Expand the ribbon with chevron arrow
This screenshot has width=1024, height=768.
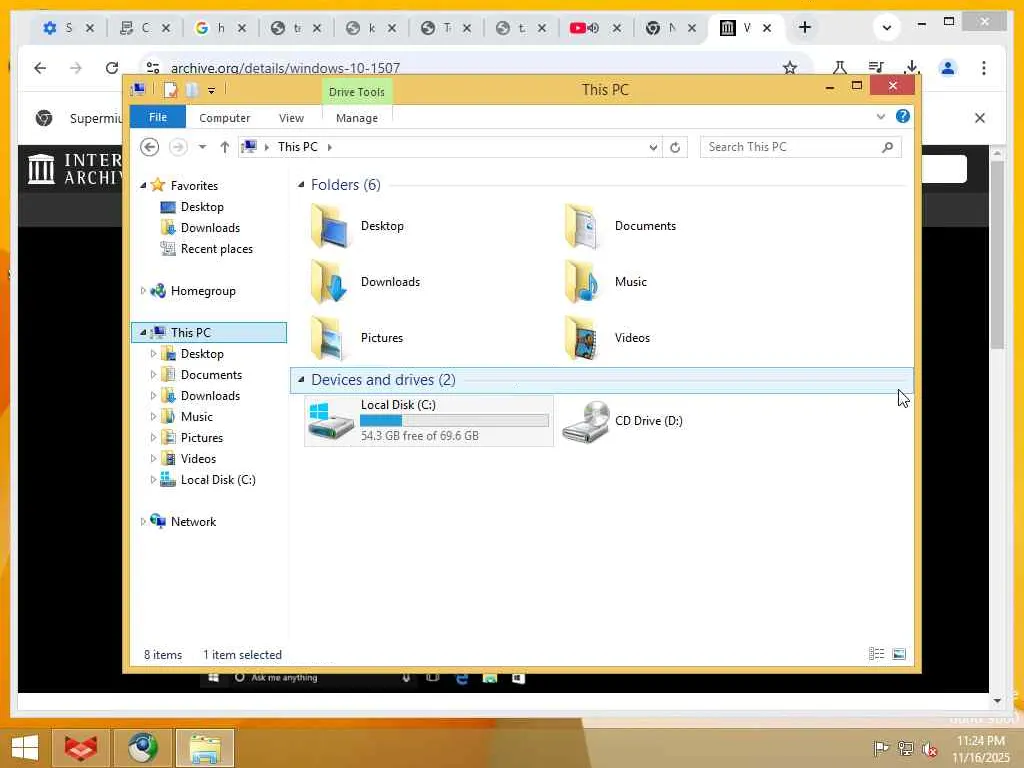(881, 116)
